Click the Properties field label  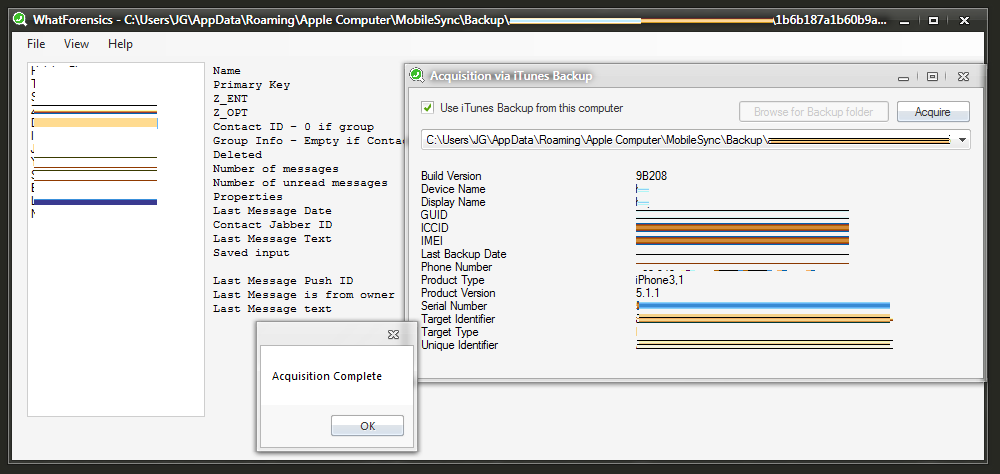point(247,197)
